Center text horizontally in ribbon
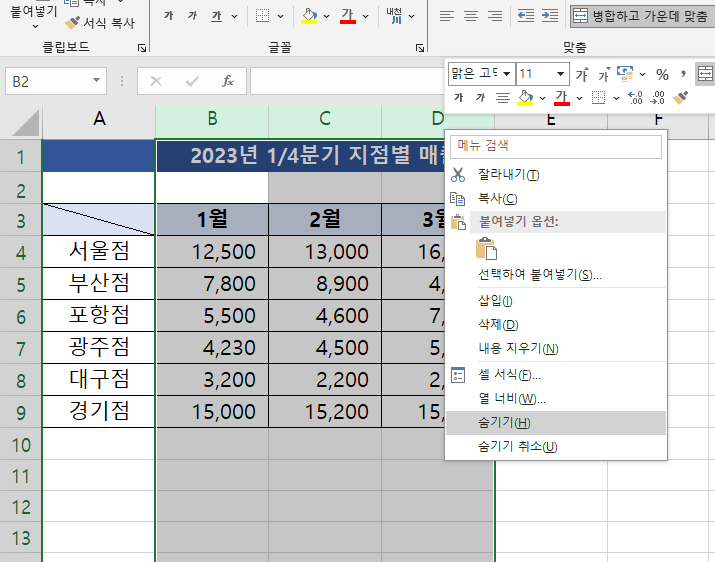This screenshot has height=562, width=715. [471, 16]
